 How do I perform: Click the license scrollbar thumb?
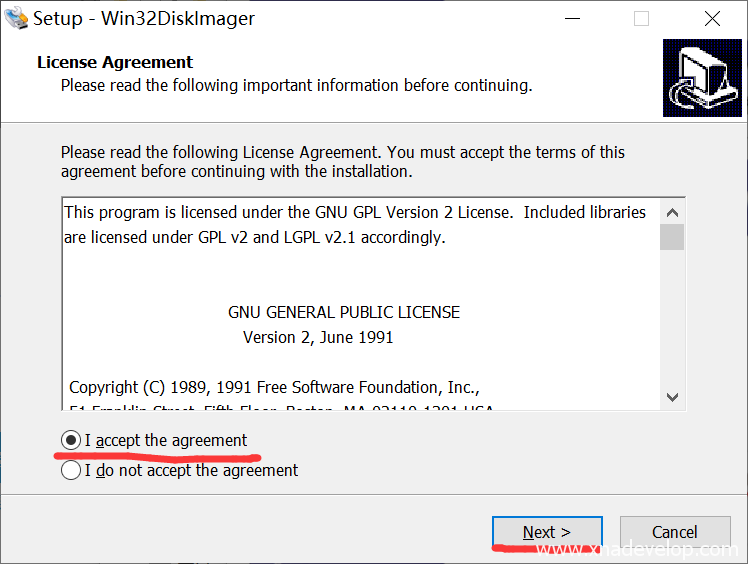[672, 237]
